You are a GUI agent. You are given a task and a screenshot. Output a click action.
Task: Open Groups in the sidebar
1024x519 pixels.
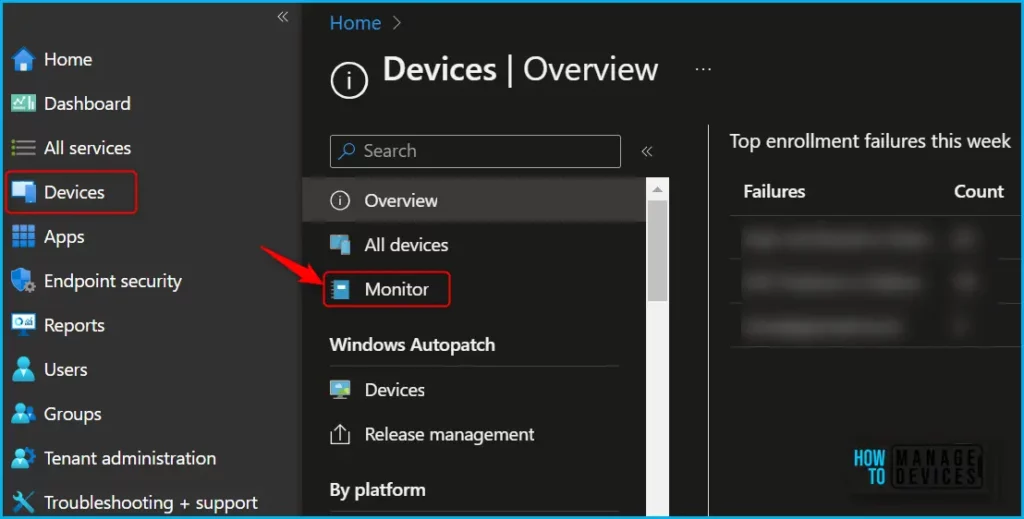[x=72, y=414]
